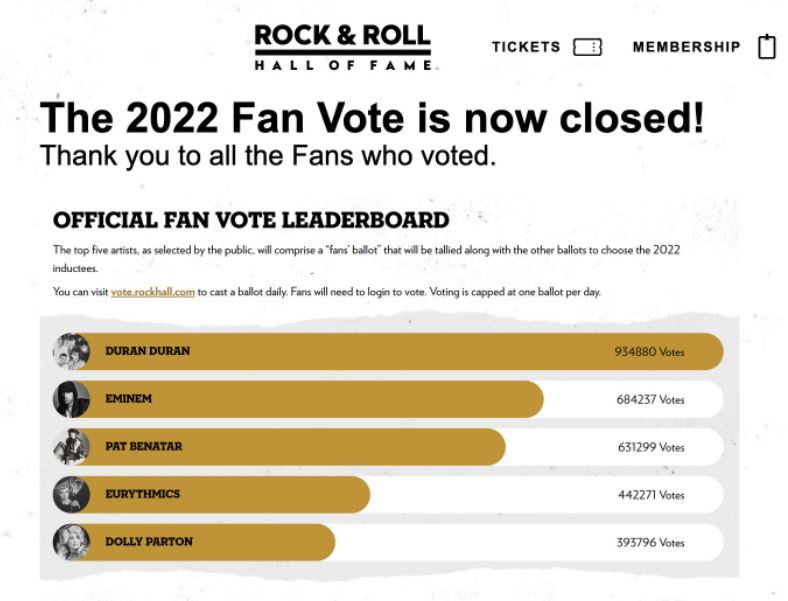Select the DURAN DURAN name label
This screenshot has height=601, width=788.
(147, 351)
